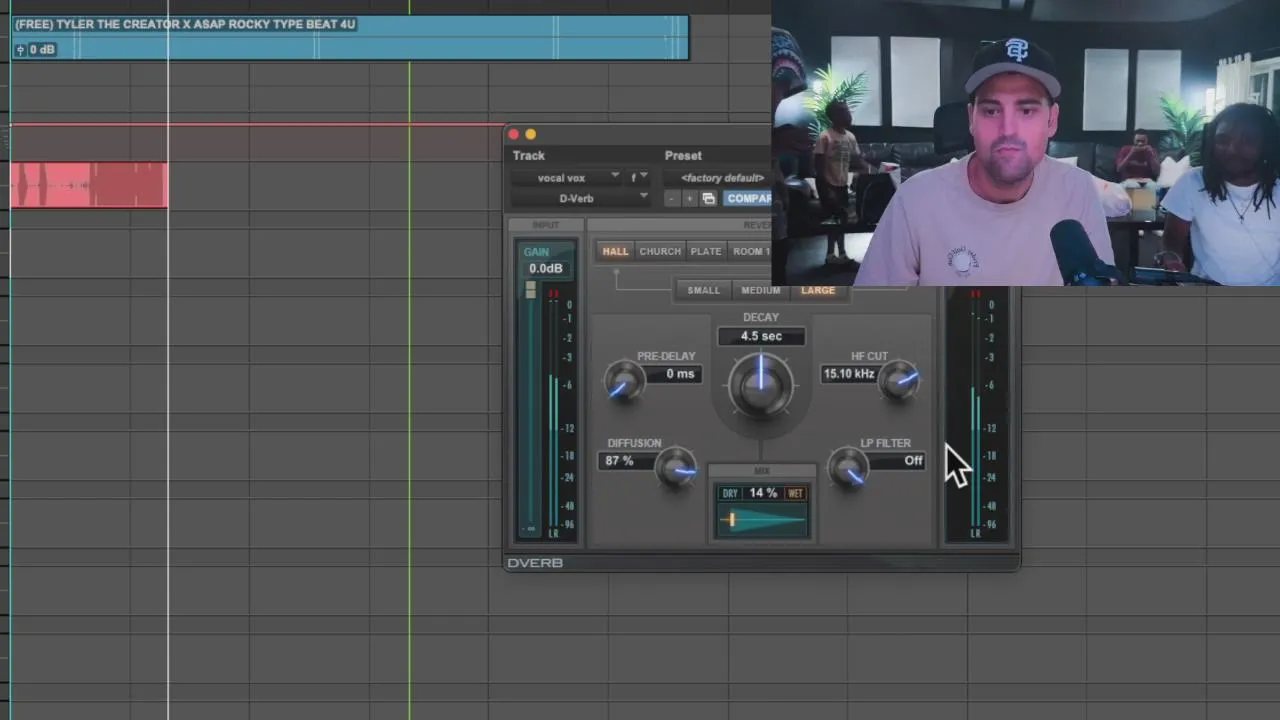
Task: Select previous preset with minus button
Action: pos(672,199)
